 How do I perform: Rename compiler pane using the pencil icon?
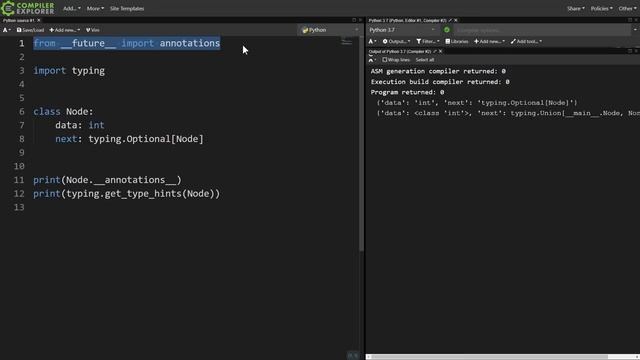point(450,20)
